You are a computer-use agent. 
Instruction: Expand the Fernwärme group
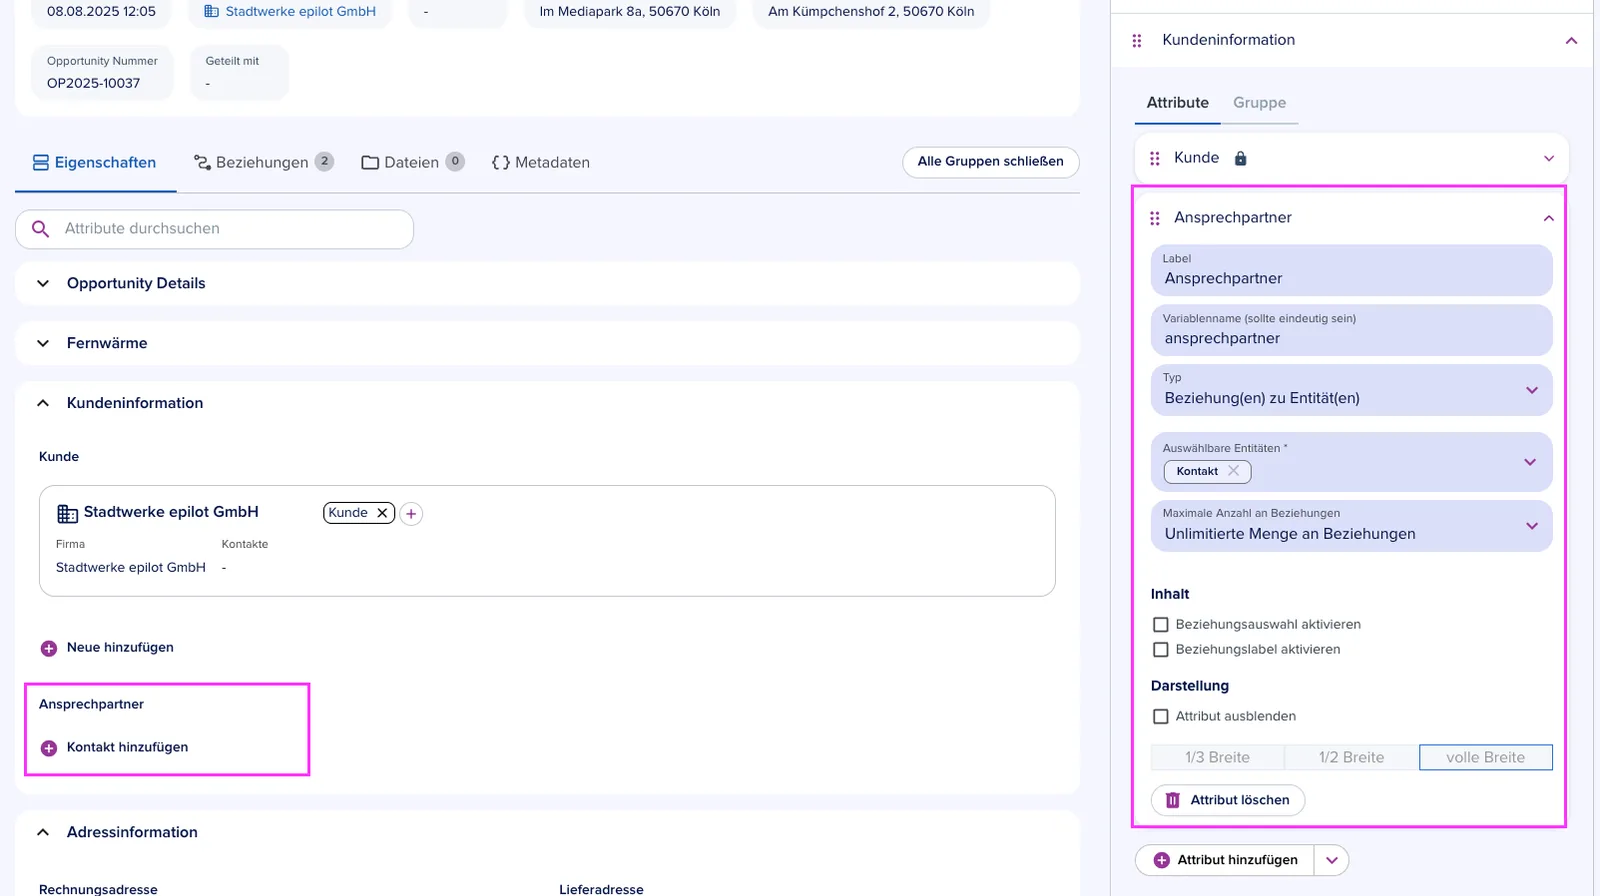[43, 344]
